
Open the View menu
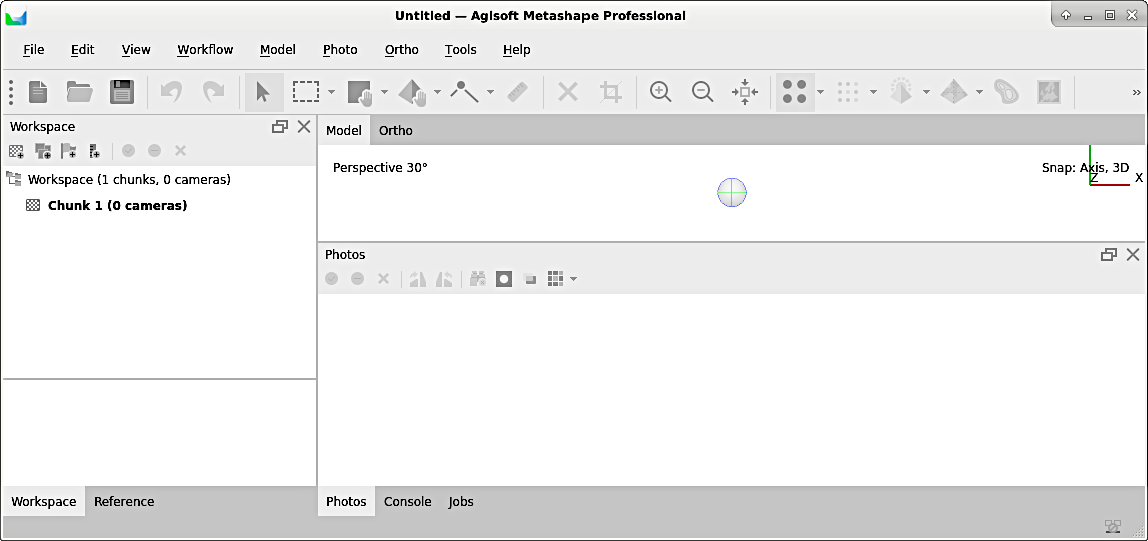pos(136,50)
